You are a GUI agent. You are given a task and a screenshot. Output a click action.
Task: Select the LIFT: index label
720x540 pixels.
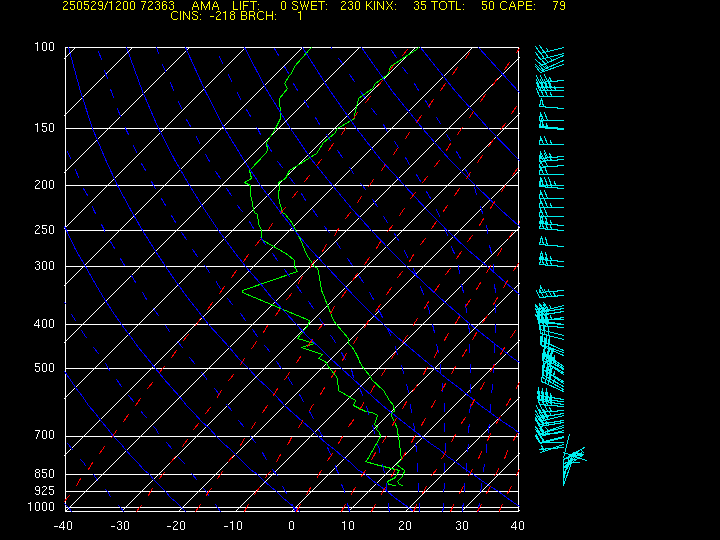coord(246,6)
